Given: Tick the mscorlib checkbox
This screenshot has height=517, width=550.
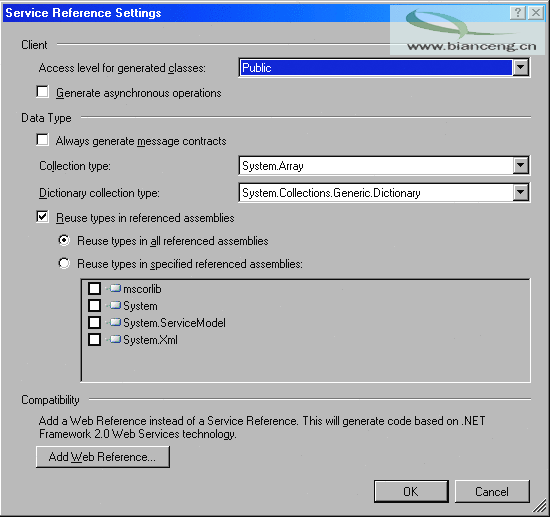Looking at the screenshot, I should tap(94, 288).
